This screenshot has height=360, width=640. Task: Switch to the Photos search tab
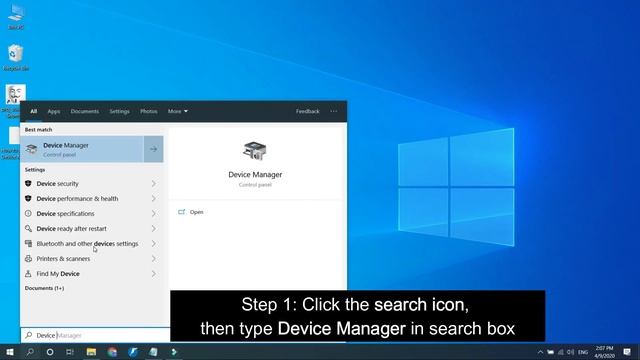tap(149, 111)
